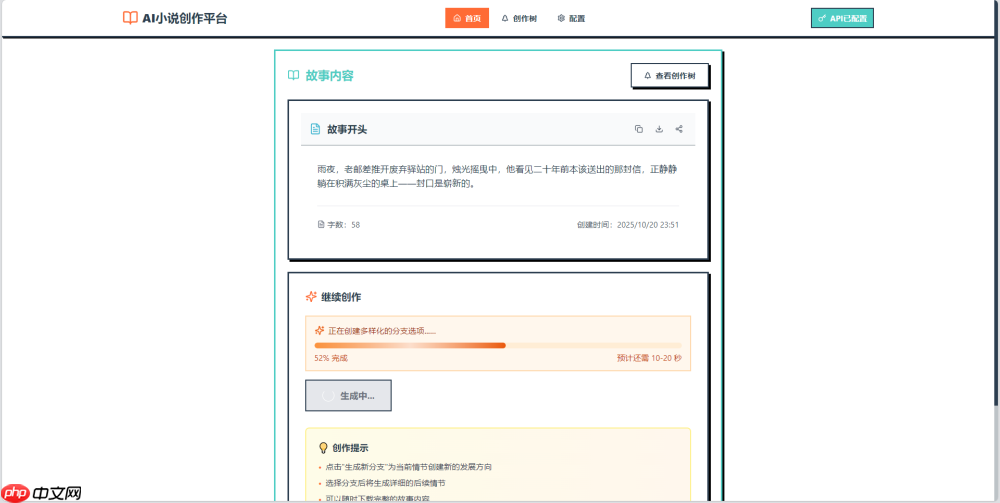Click the 故事开头 heading text
The height and width of the screenshot is (503, 1000).
click(347, 129)
